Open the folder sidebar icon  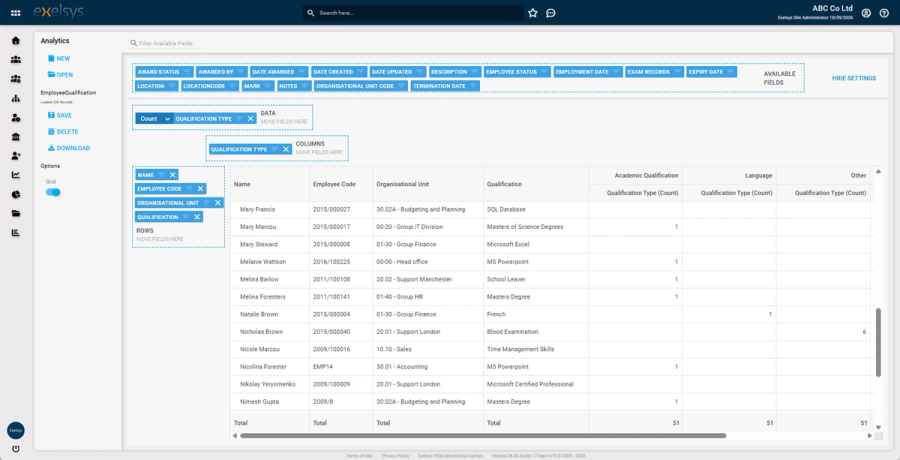coord(15,214)
